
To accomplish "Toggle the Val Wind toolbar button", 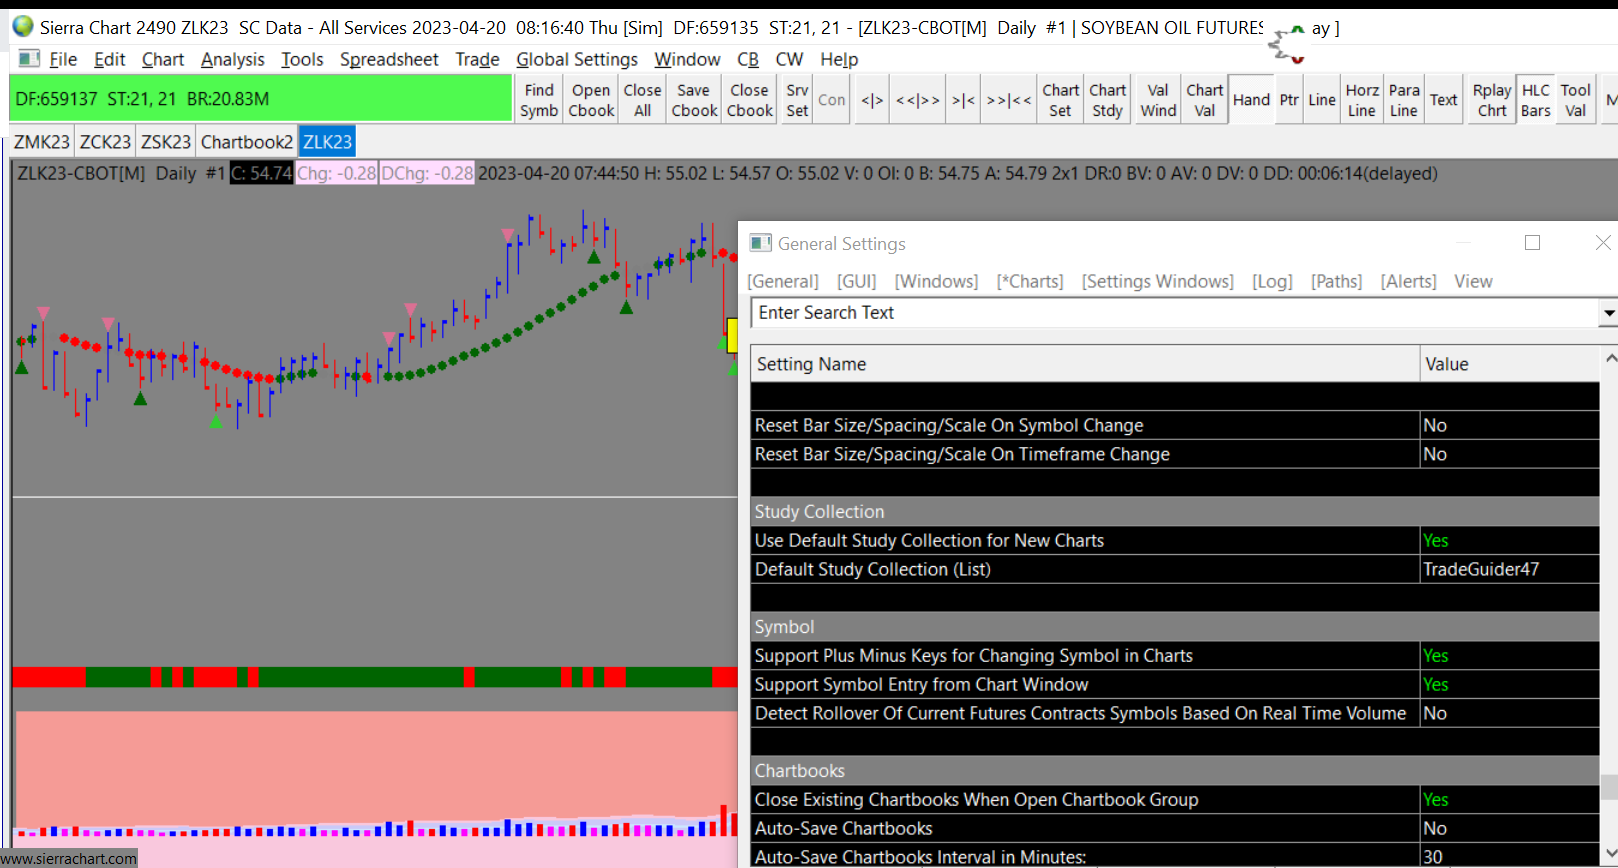I will point(1158,100).
